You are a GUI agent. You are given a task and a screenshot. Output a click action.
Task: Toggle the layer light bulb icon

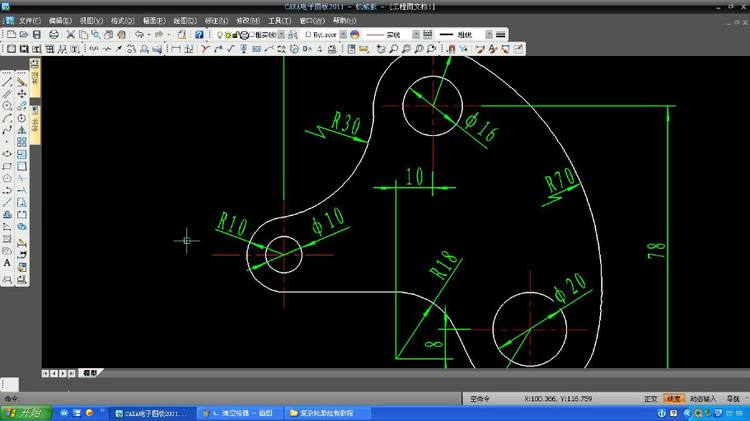[x=220, y=35]
